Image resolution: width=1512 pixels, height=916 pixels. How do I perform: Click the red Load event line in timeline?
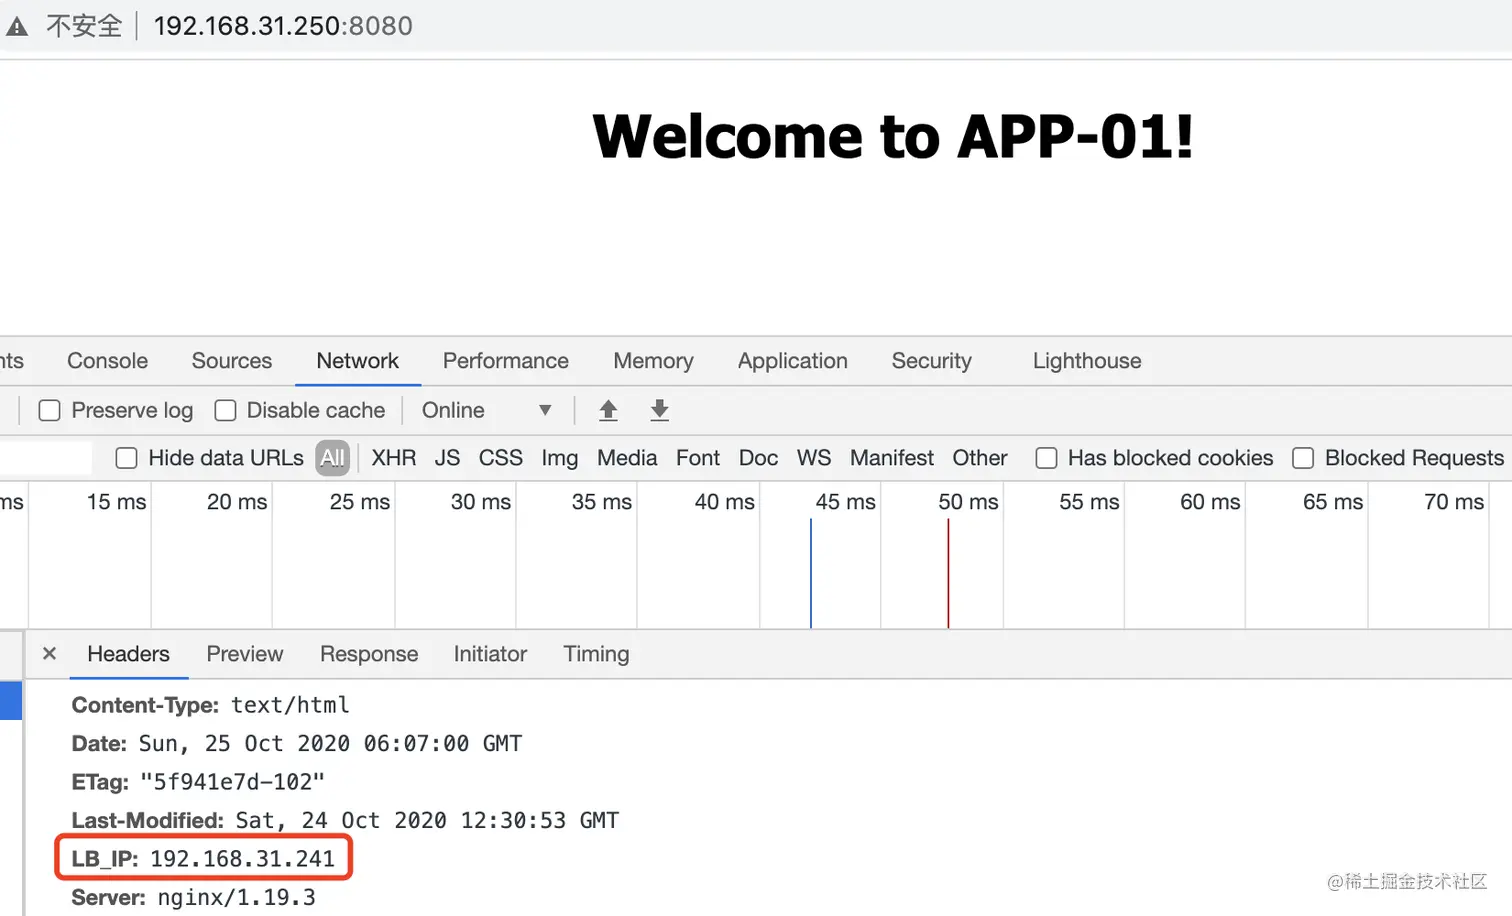click(948, 573)
